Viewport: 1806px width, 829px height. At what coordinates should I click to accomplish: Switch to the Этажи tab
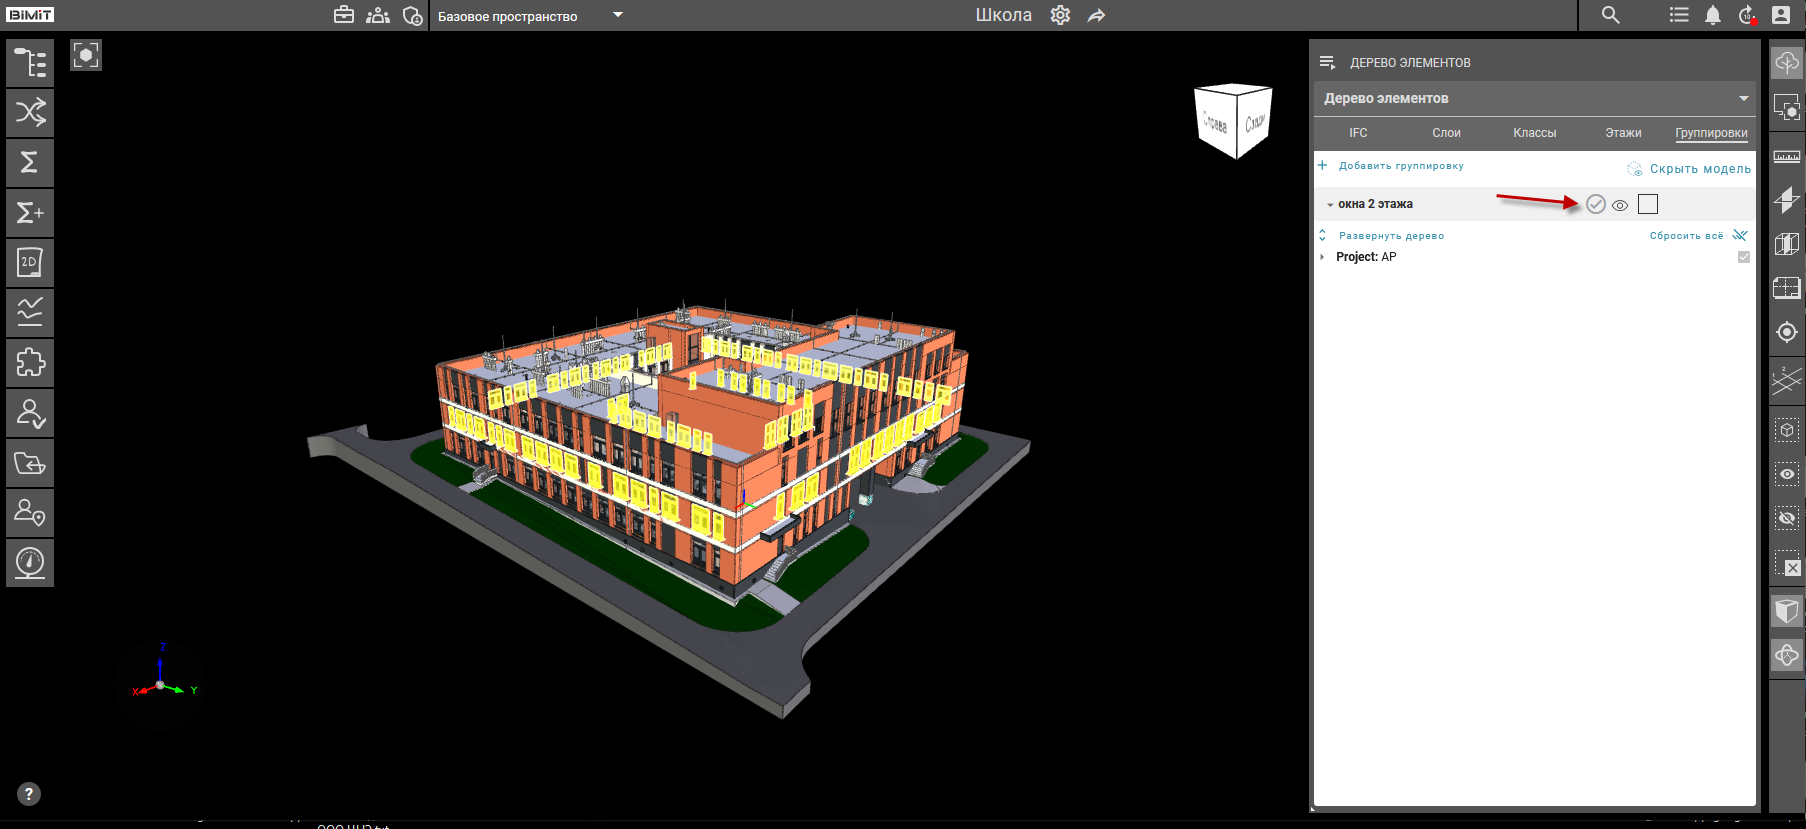pyautogui.click(x=1623, y=133)
